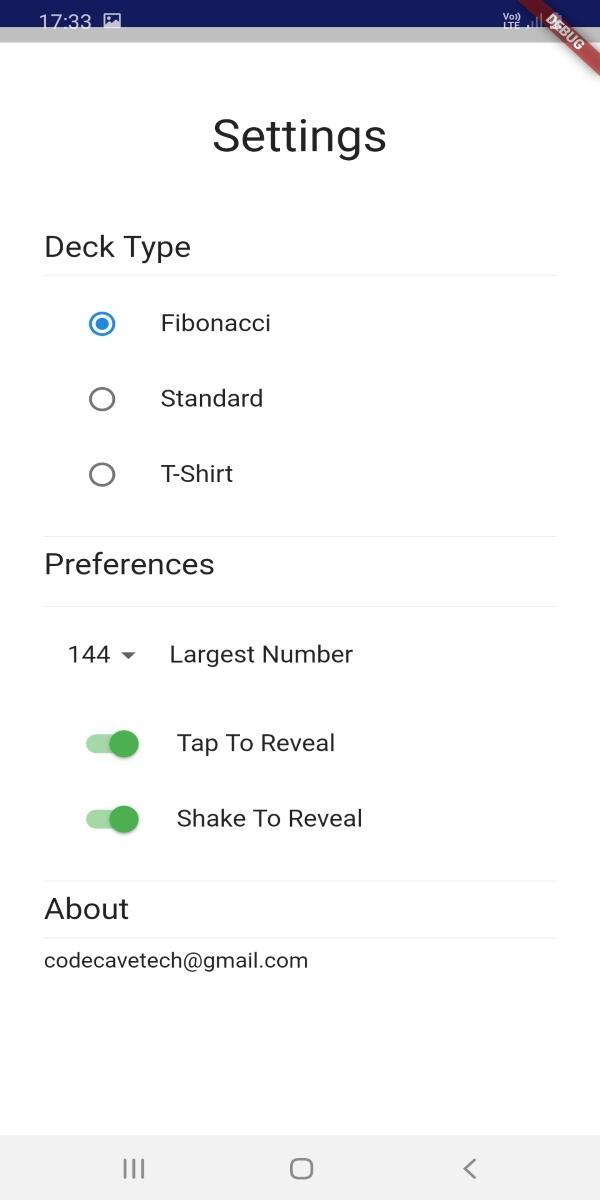Click the Fibonacci label text

click(x=216, y=323)
